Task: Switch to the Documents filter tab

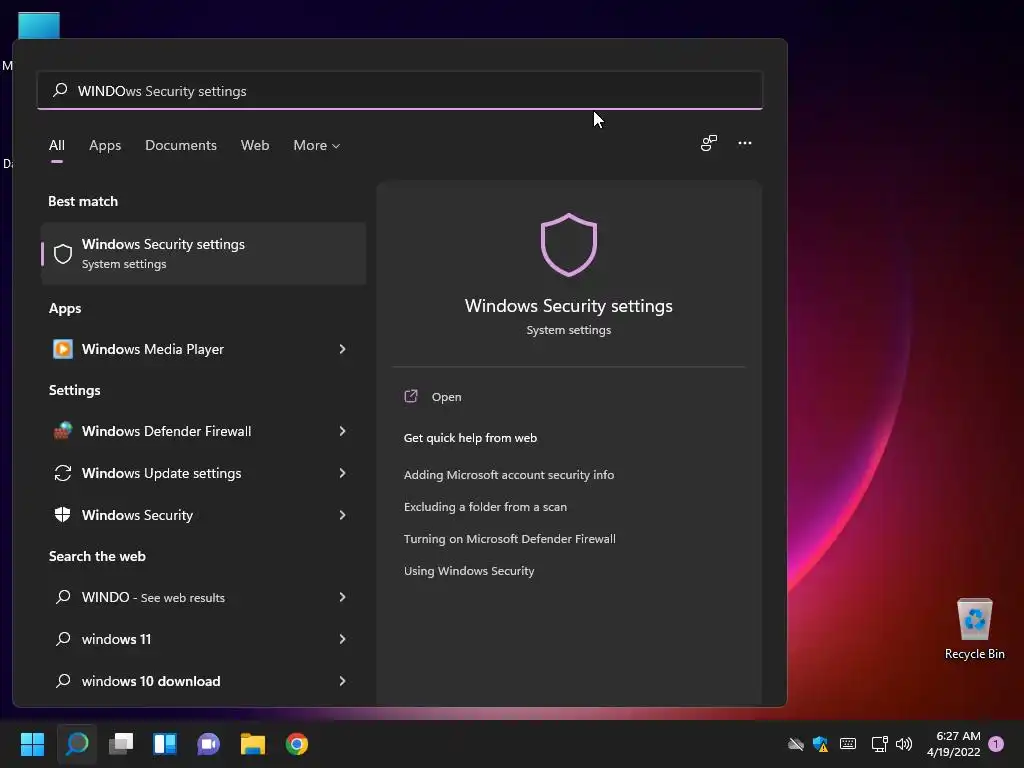Action: [x=181, y=145]
